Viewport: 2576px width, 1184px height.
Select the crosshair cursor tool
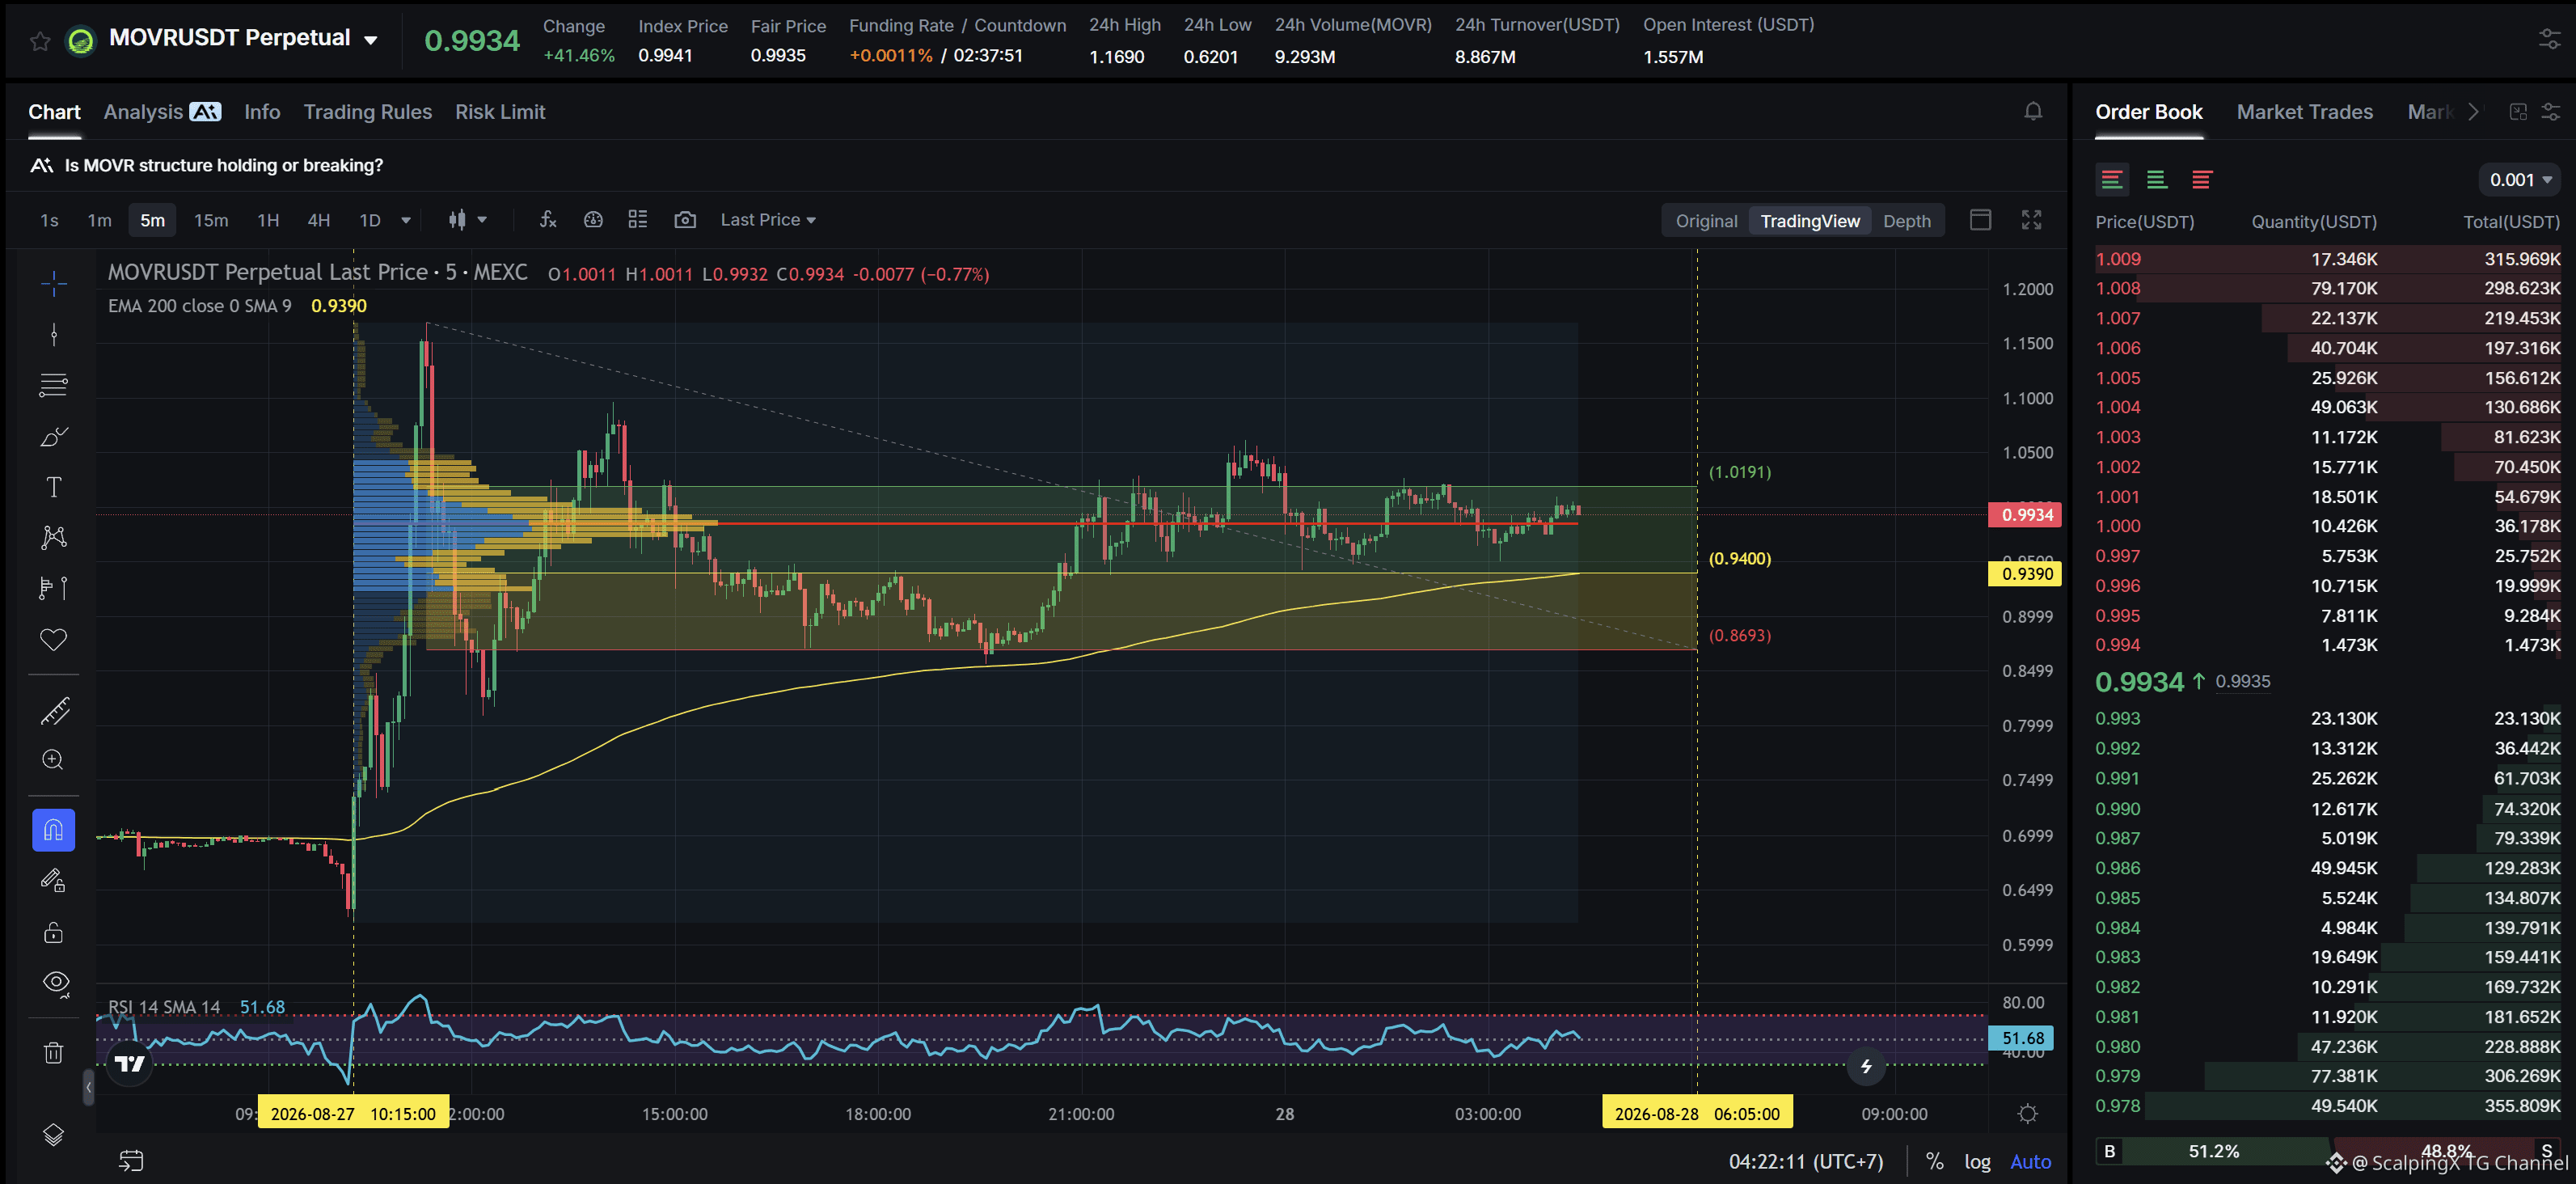[54, 284]
